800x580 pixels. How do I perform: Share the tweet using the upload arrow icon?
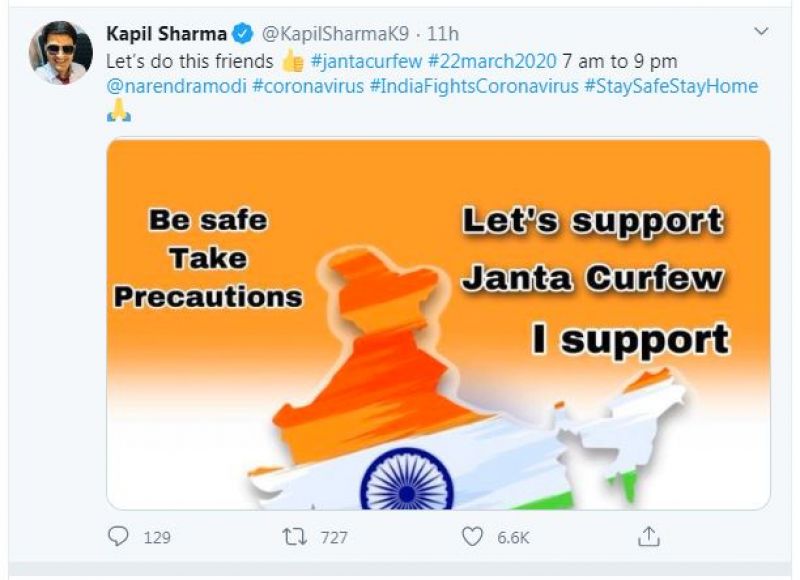pyautogui.click(x=648, y=537)
